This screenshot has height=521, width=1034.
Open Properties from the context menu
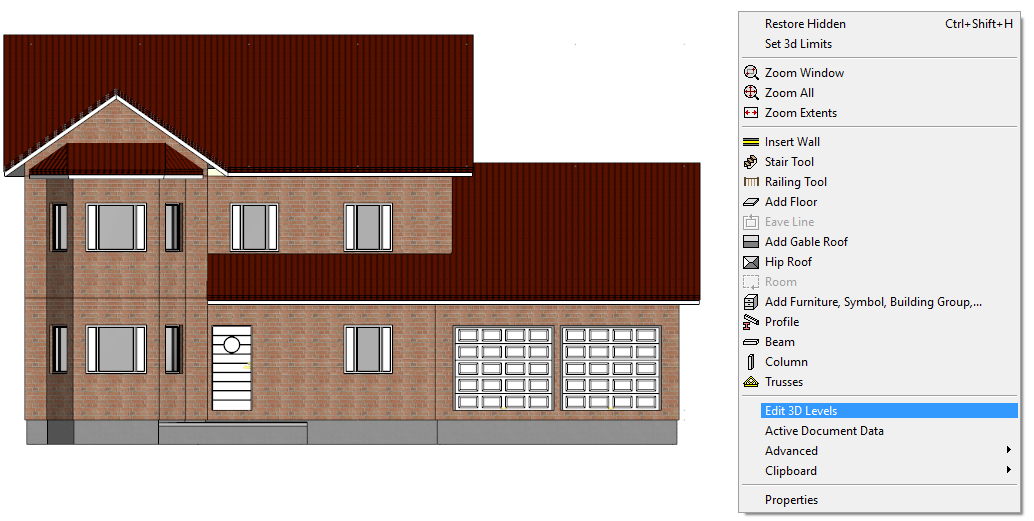coord(791,500)
